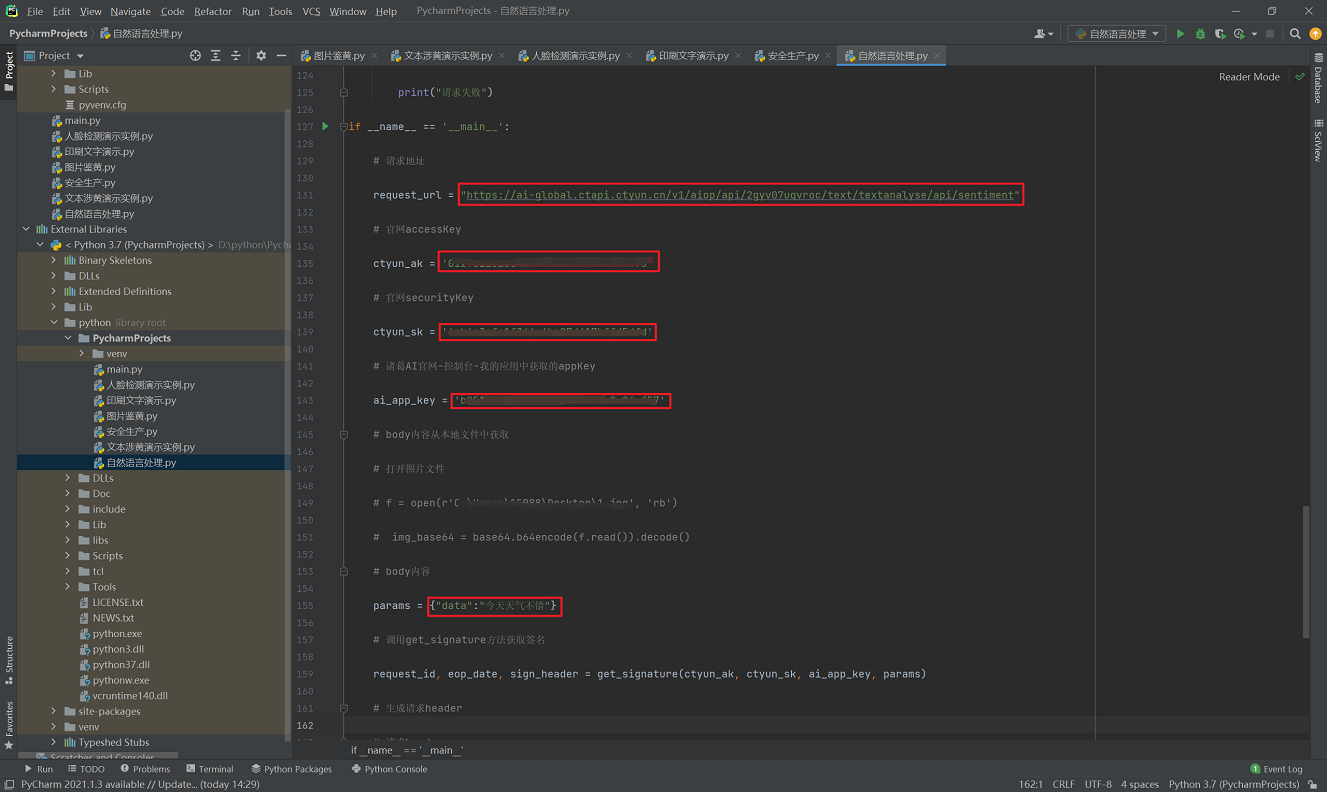Open the Problems tool window
The image size is (1329, 792).
(x=145, y=769)
